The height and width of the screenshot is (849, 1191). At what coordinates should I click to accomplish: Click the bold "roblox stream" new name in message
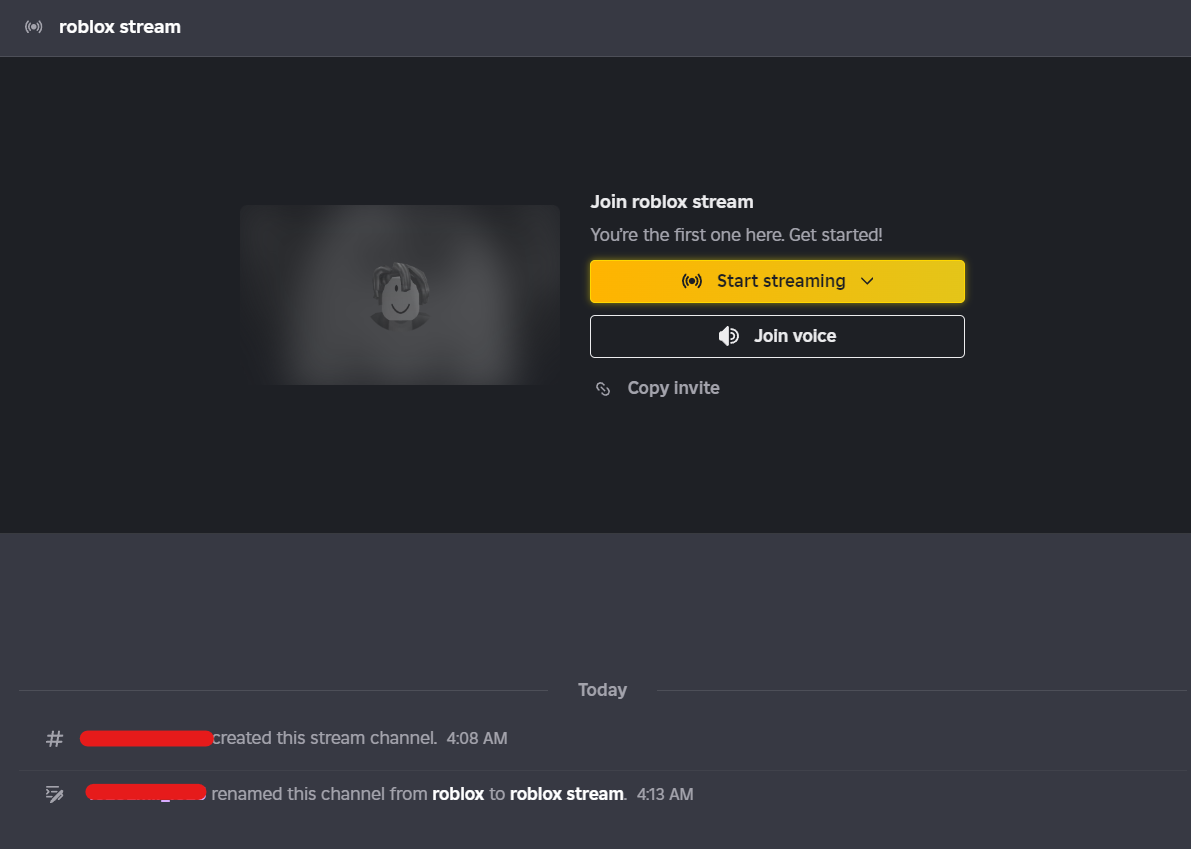567,794
